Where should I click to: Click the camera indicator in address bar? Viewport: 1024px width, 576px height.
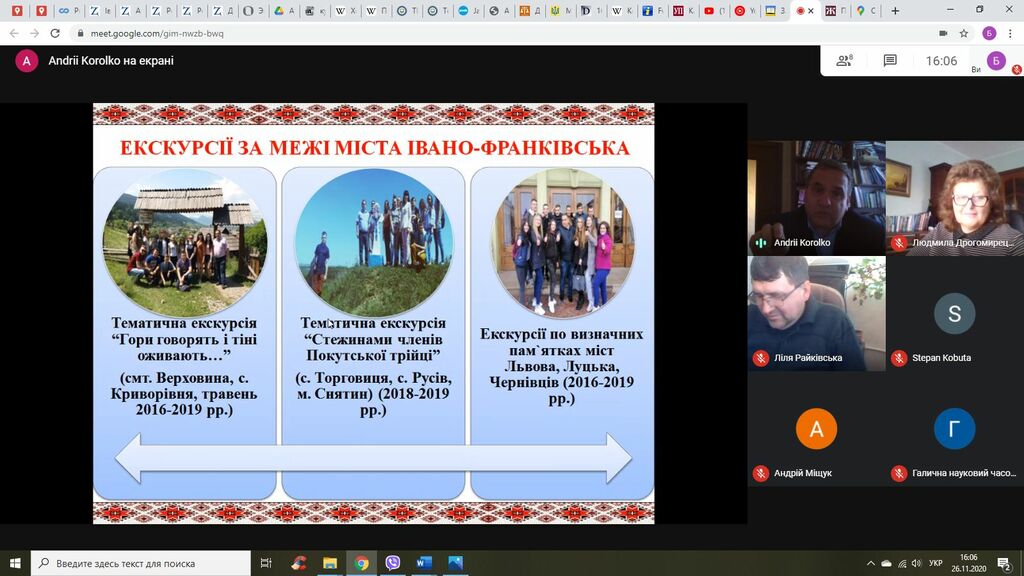[942, 33]
